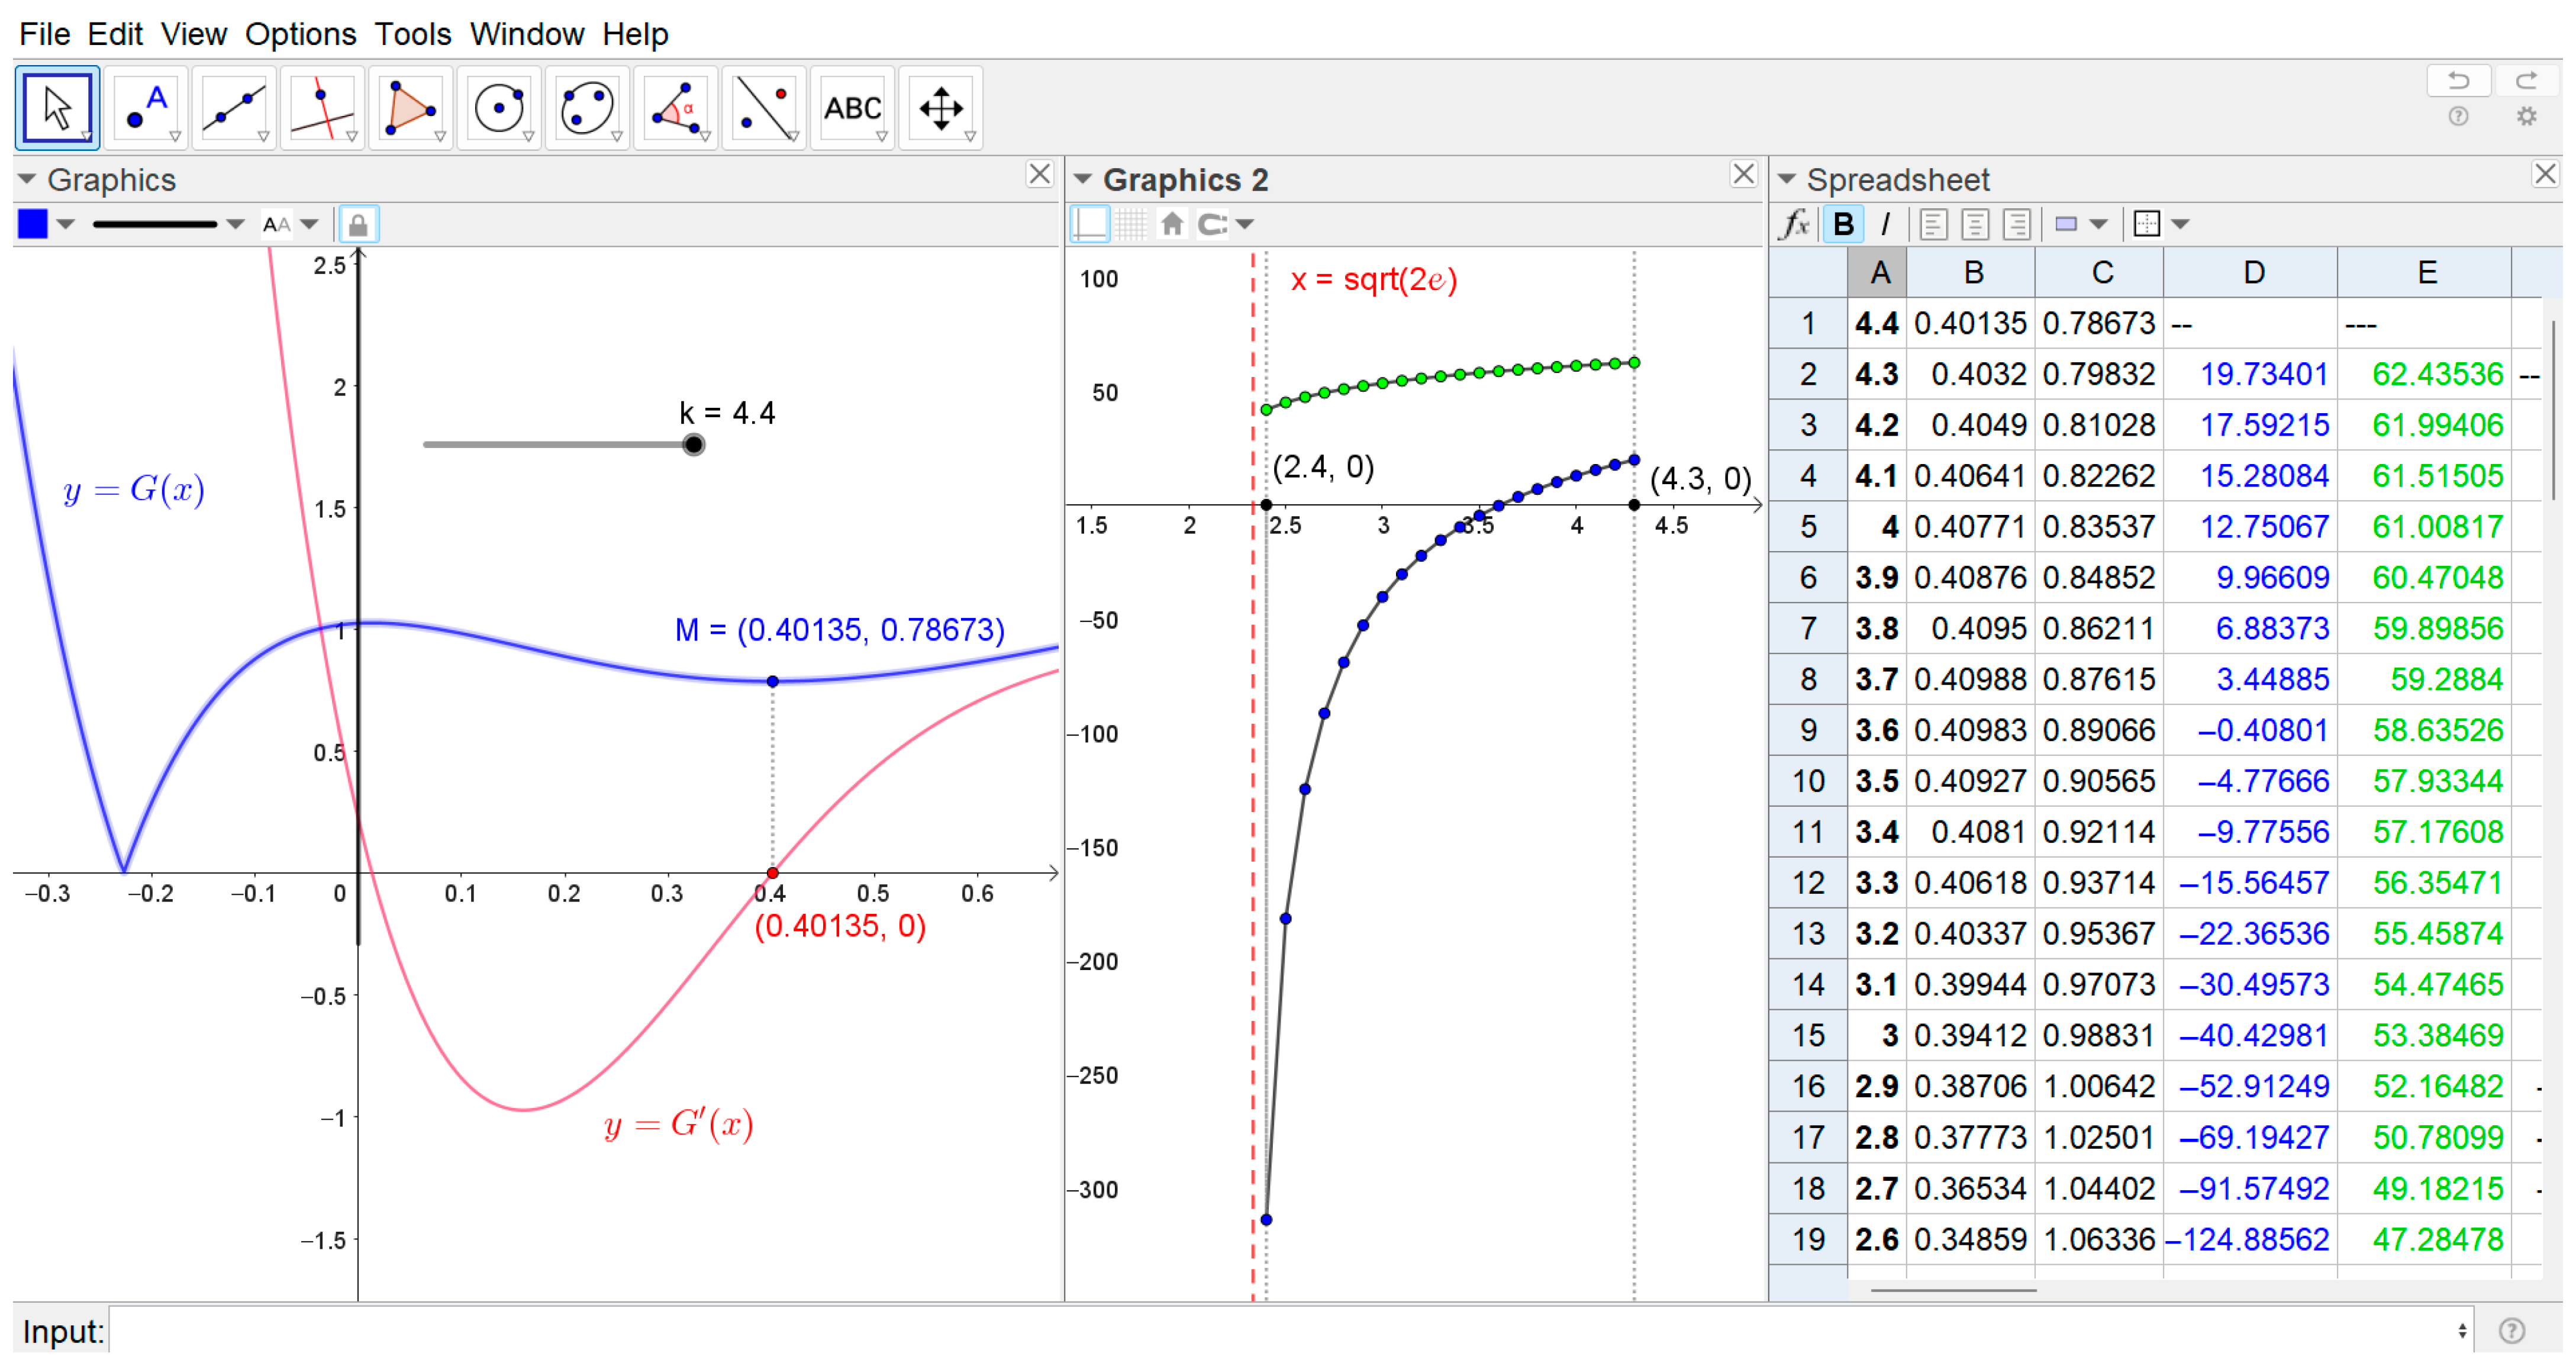
Task: Click the blue color swatch
Action: [x=33, y=224]
